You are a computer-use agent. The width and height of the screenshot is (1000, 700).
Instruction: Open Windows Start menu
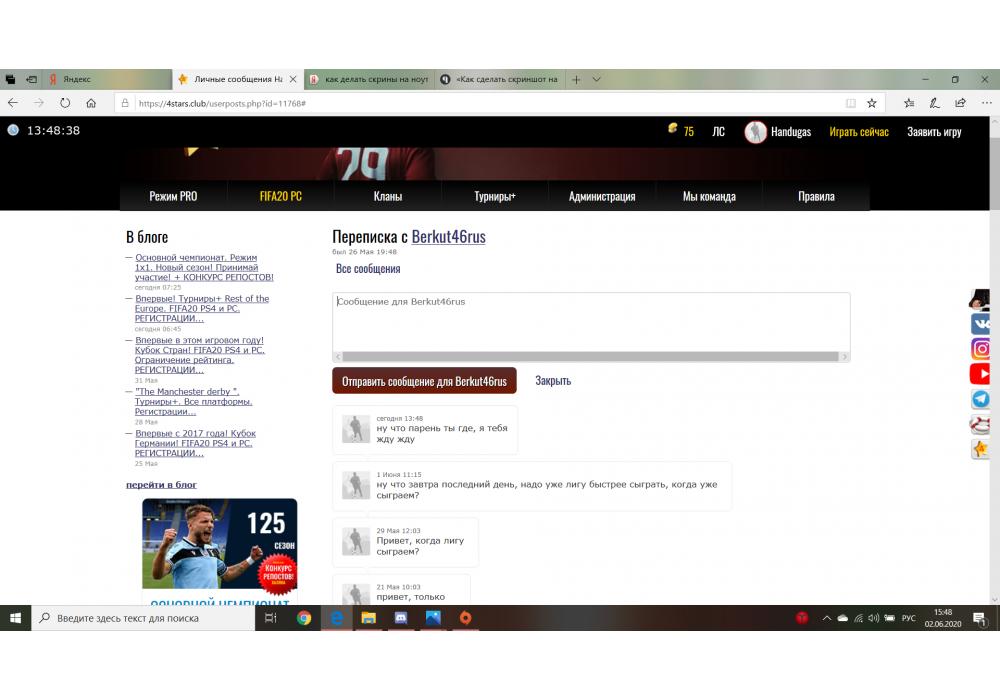pyautogui.click(x=15, y=618)
